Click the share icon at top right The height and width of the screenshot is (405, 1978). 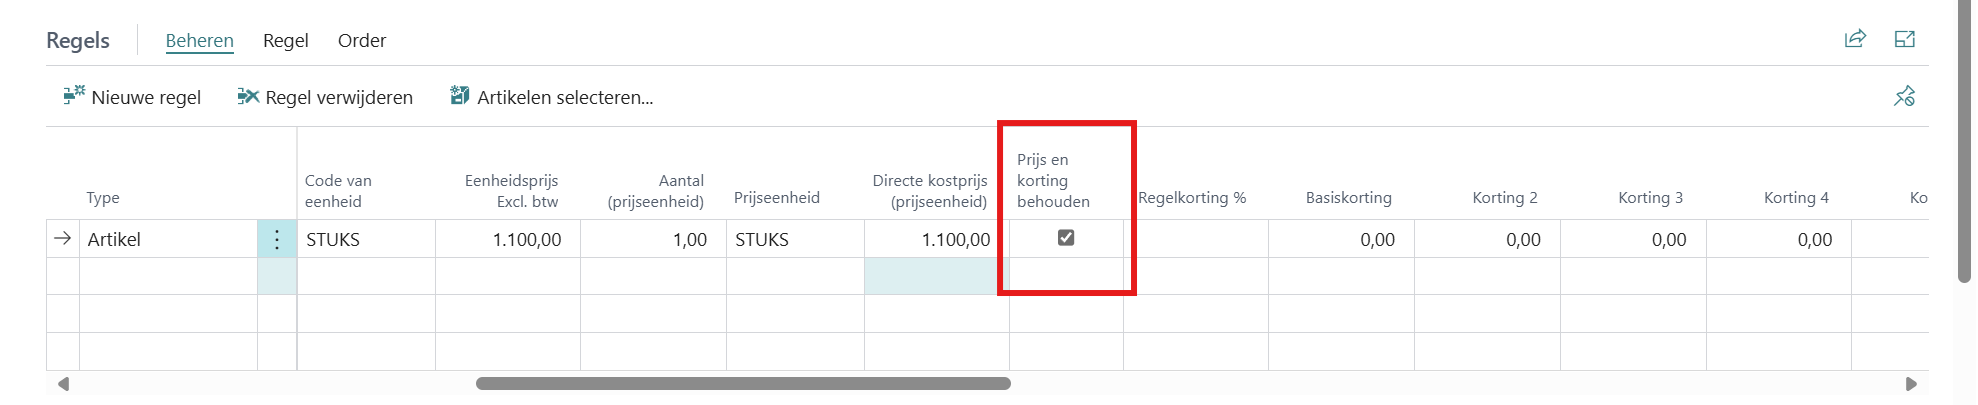point(1855,39)
